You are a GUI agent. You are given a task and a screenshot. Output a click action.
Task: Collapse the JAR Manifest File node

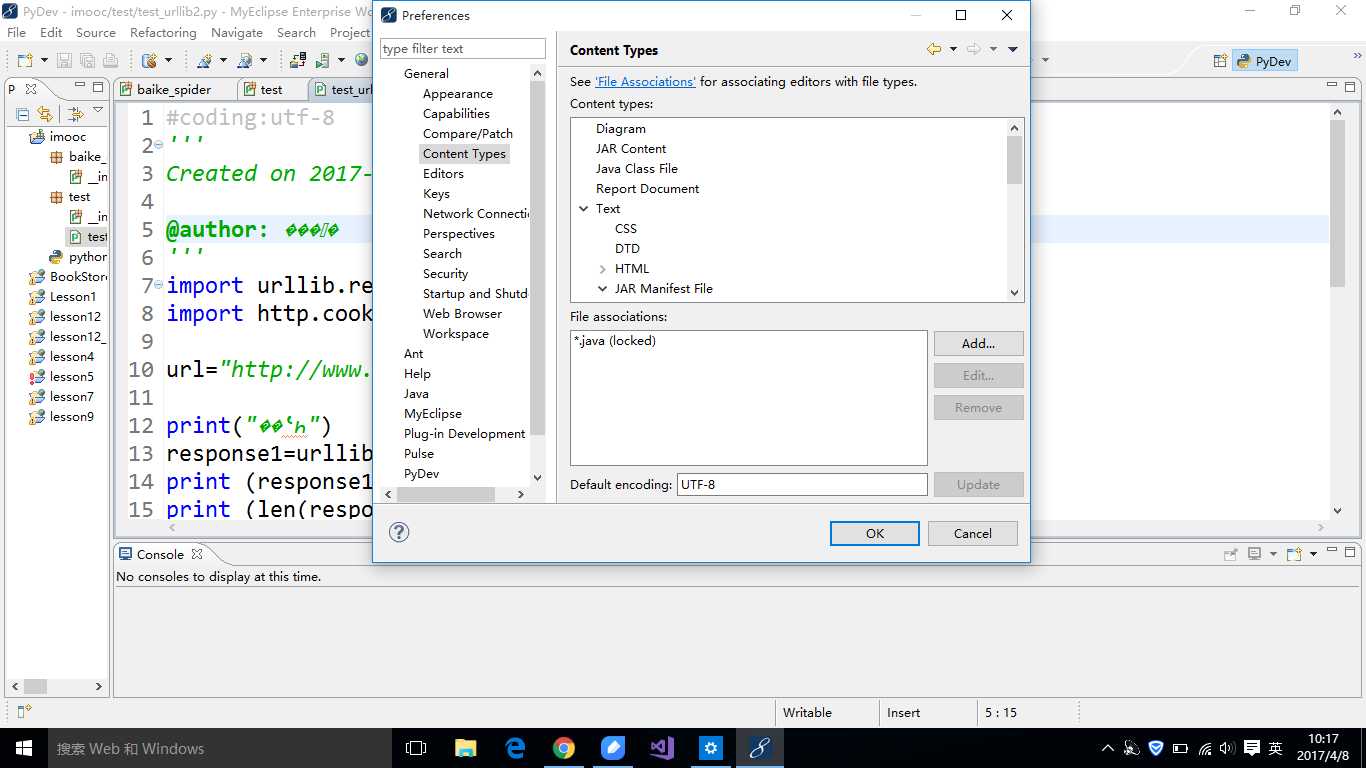(603, 289)
